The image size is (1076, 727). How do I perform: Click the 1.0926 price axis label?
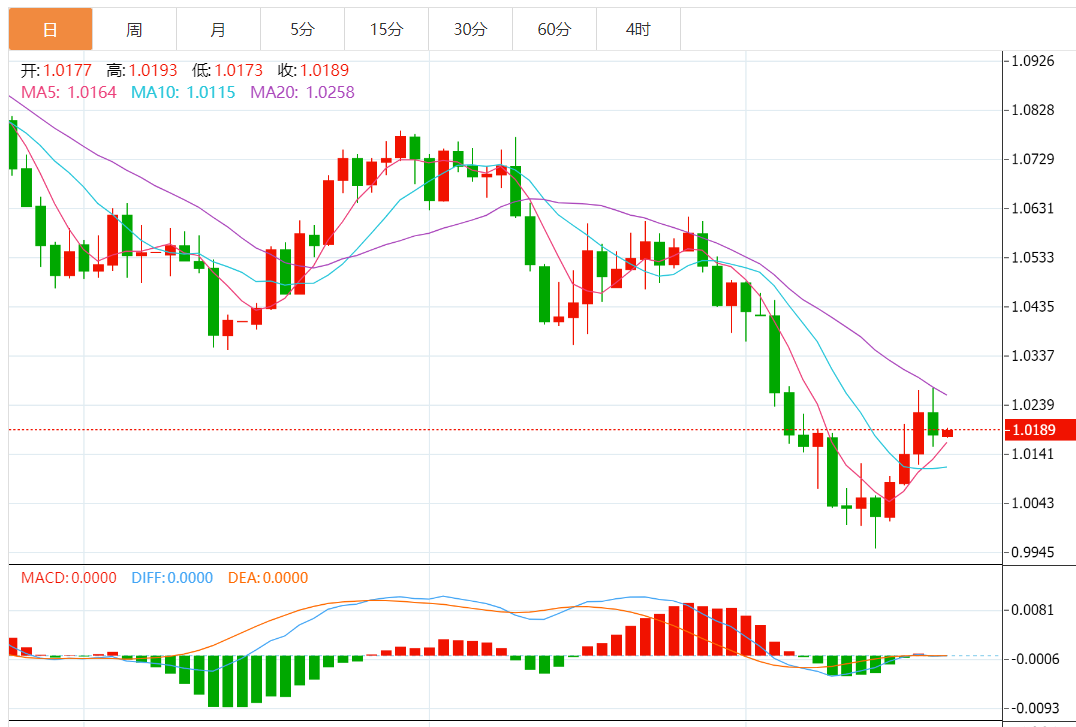(1033, 61)
